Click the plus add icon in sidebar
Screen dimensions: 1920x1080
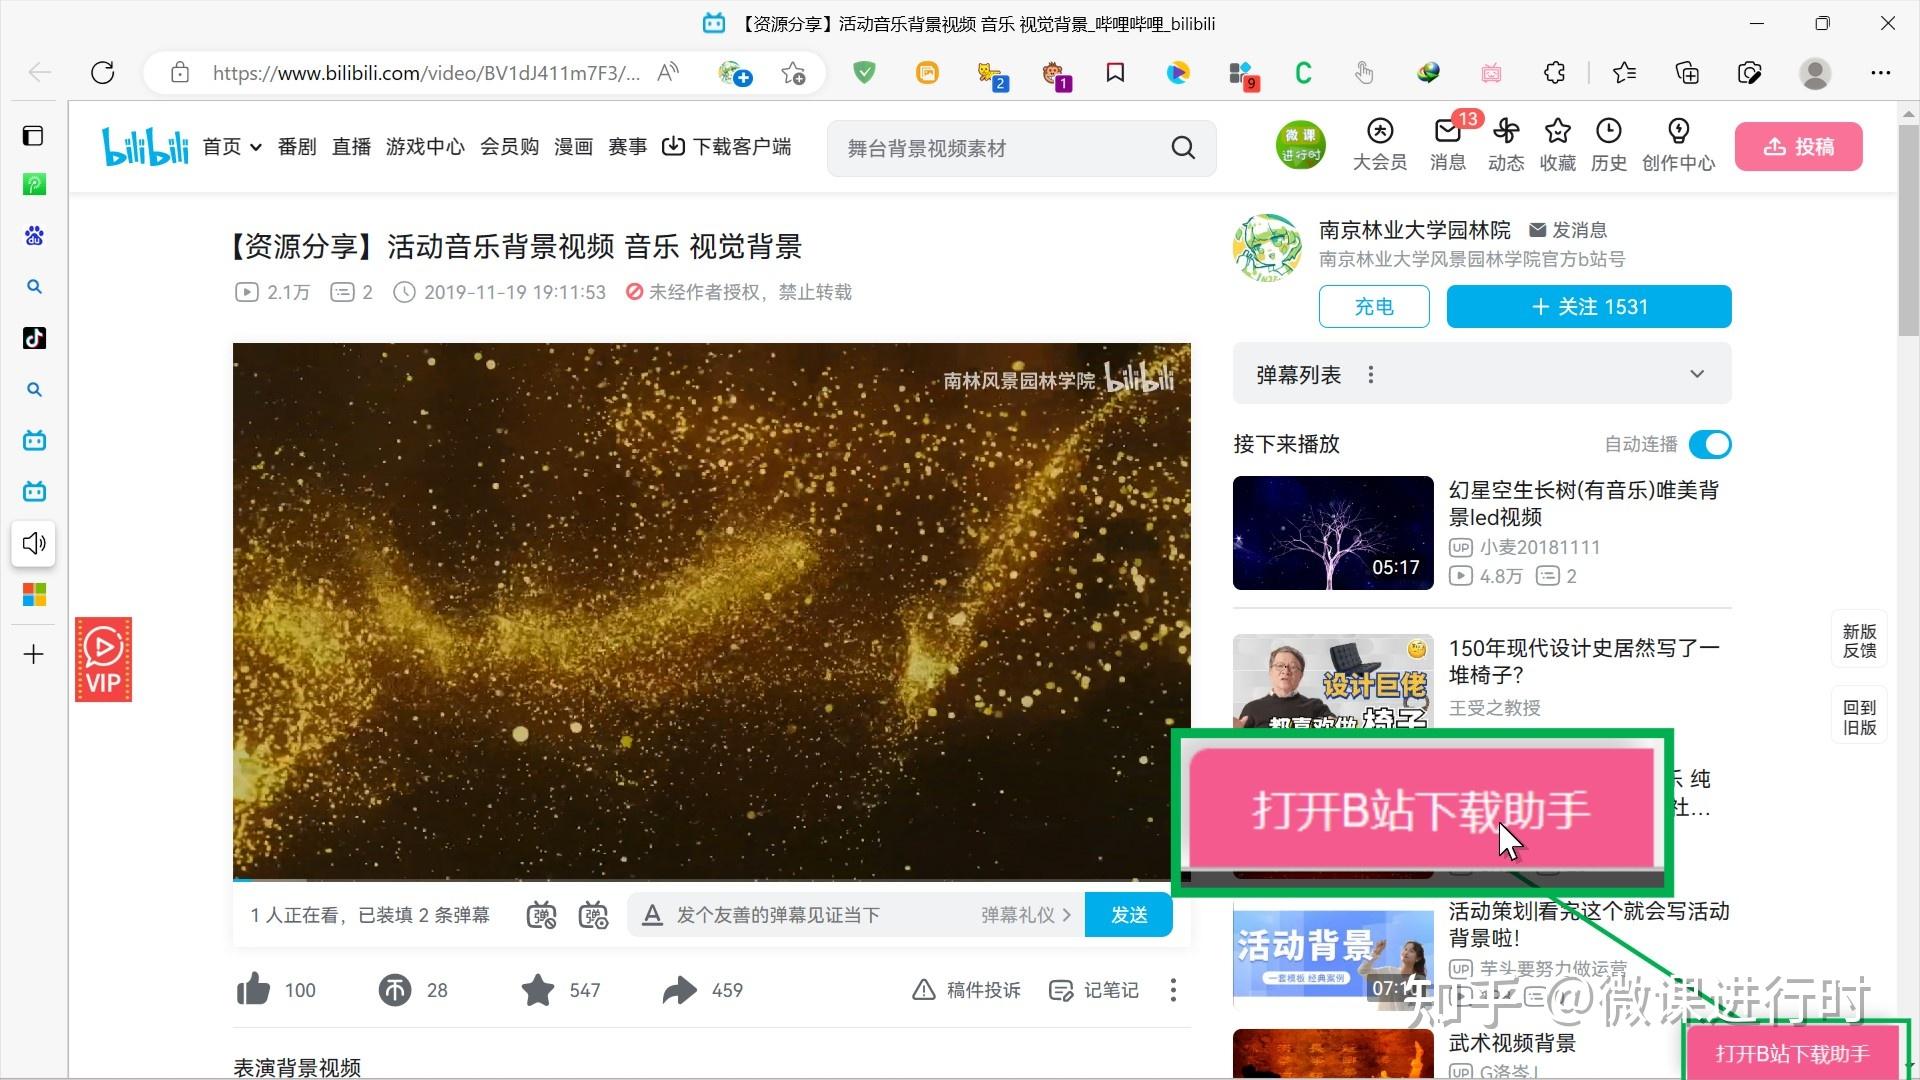pos(34,654)
